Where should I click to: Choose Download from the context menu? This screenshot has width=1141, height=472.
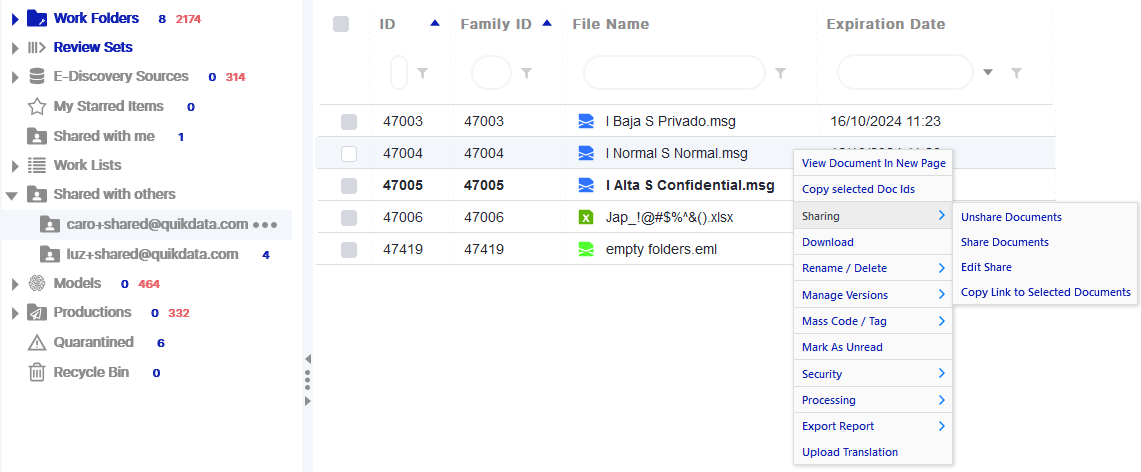click(872, 242)
